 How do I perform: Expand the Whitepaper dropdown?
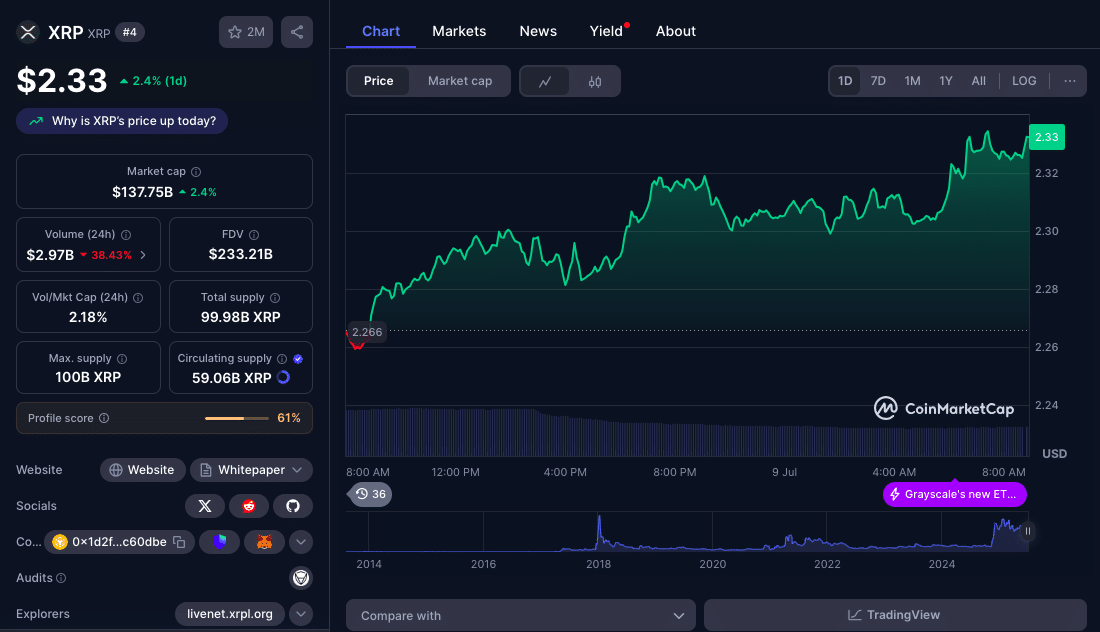[297, 470]
